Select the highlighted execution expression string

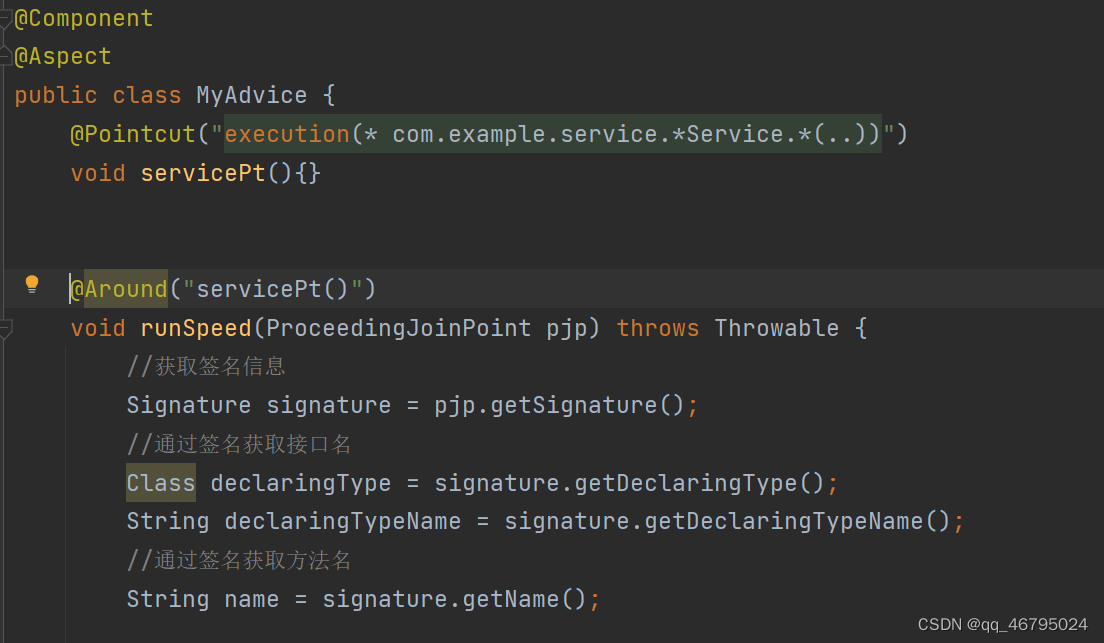550,133
